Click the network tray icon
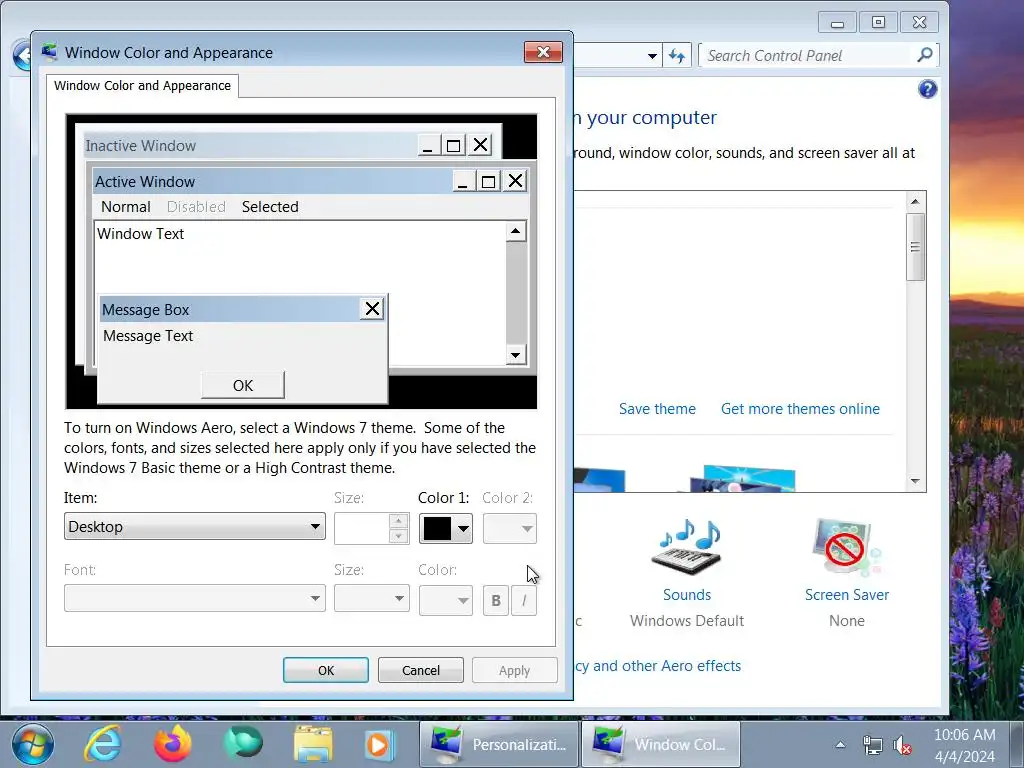The height and width of the screenshot is (768, 1024). pos(872,744)
